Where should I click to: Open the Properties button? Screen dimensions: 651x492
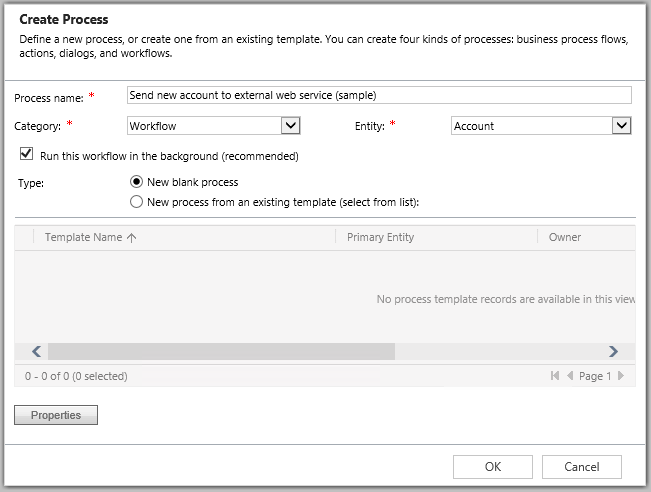[x=56, y=415]
